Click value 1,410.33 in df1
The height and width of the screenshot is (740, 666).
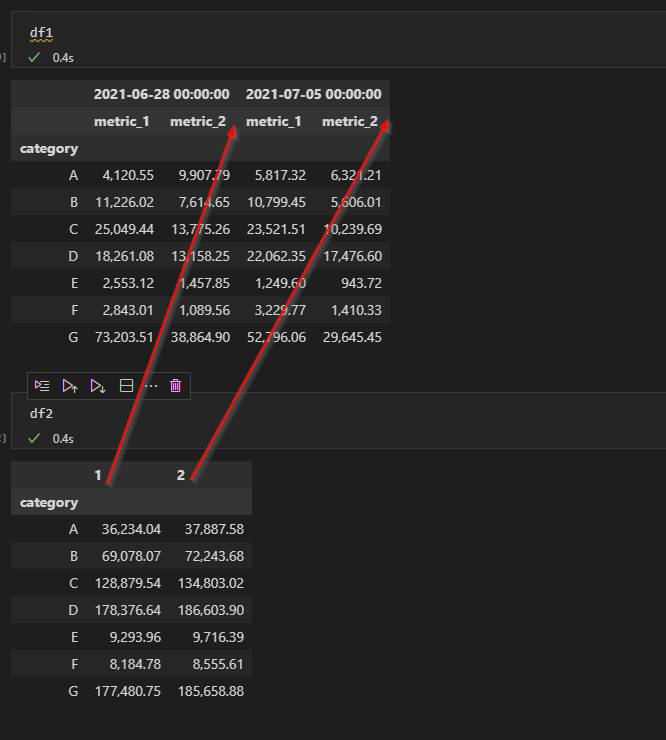coord(356,310)
